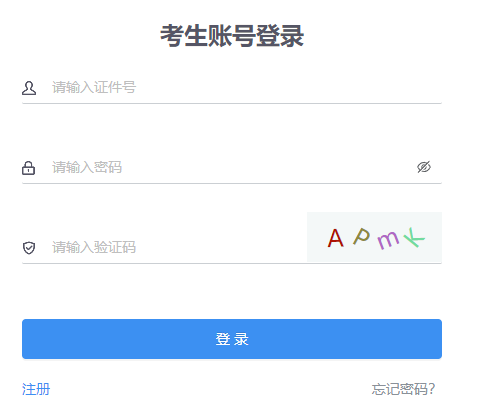Viewport: 477px width, 417px height.
Task: Focus the 请输入验证码 verification code field
Action: (178, 247)
